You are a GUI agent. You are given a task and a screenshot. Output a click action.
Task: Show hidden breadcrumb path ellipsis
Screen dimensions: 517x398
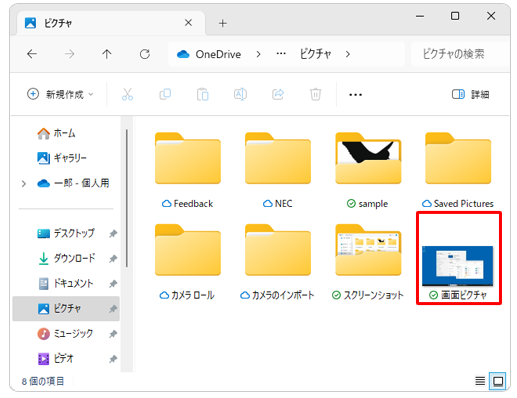281,54
